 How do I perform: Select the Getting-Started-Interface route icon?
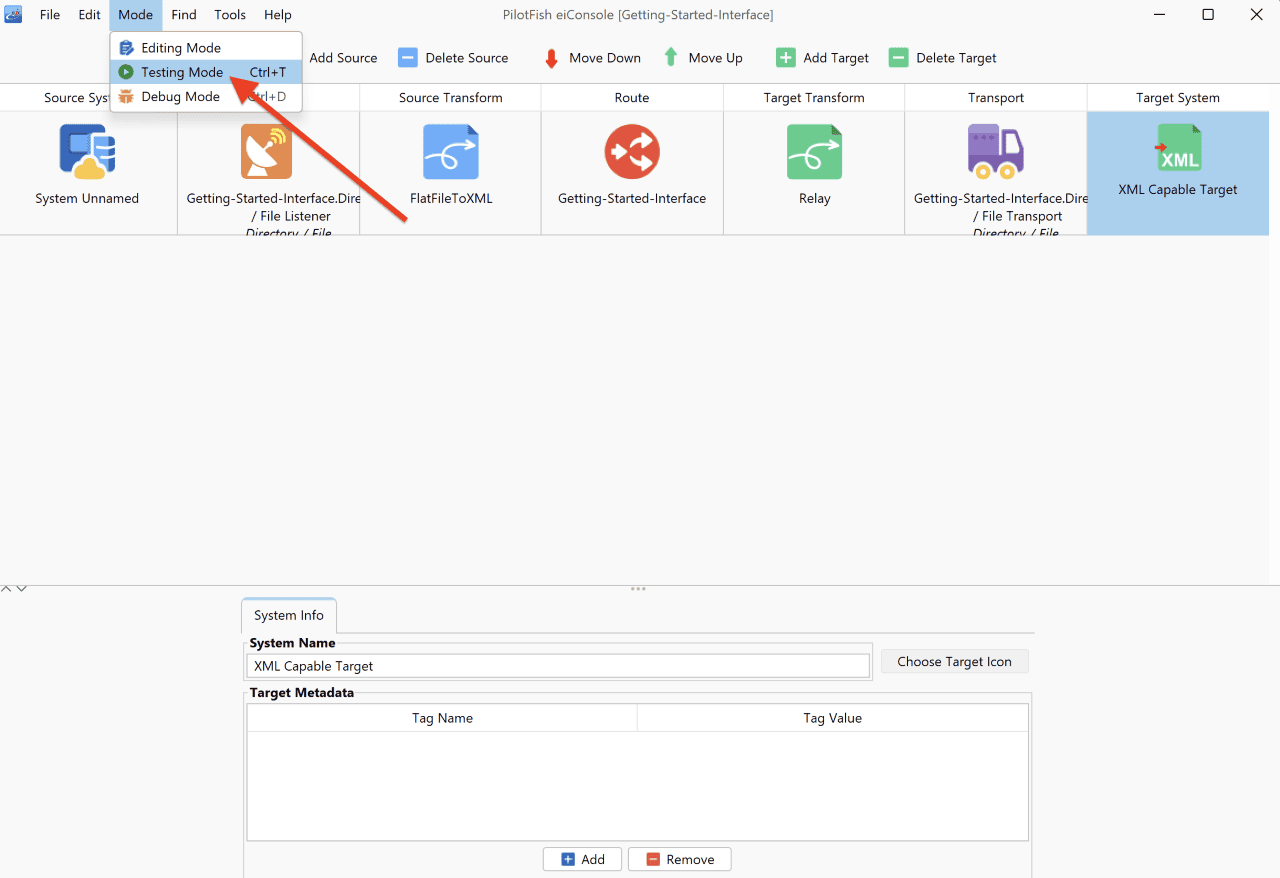coord(632,152)
